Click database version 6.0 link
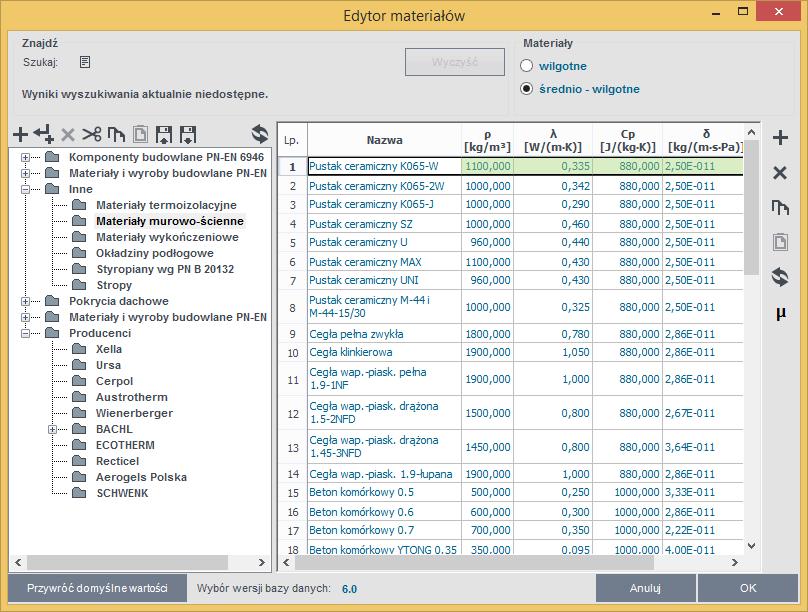The width and height of the screenshot is (808, 612). click(x=349, y=589)
